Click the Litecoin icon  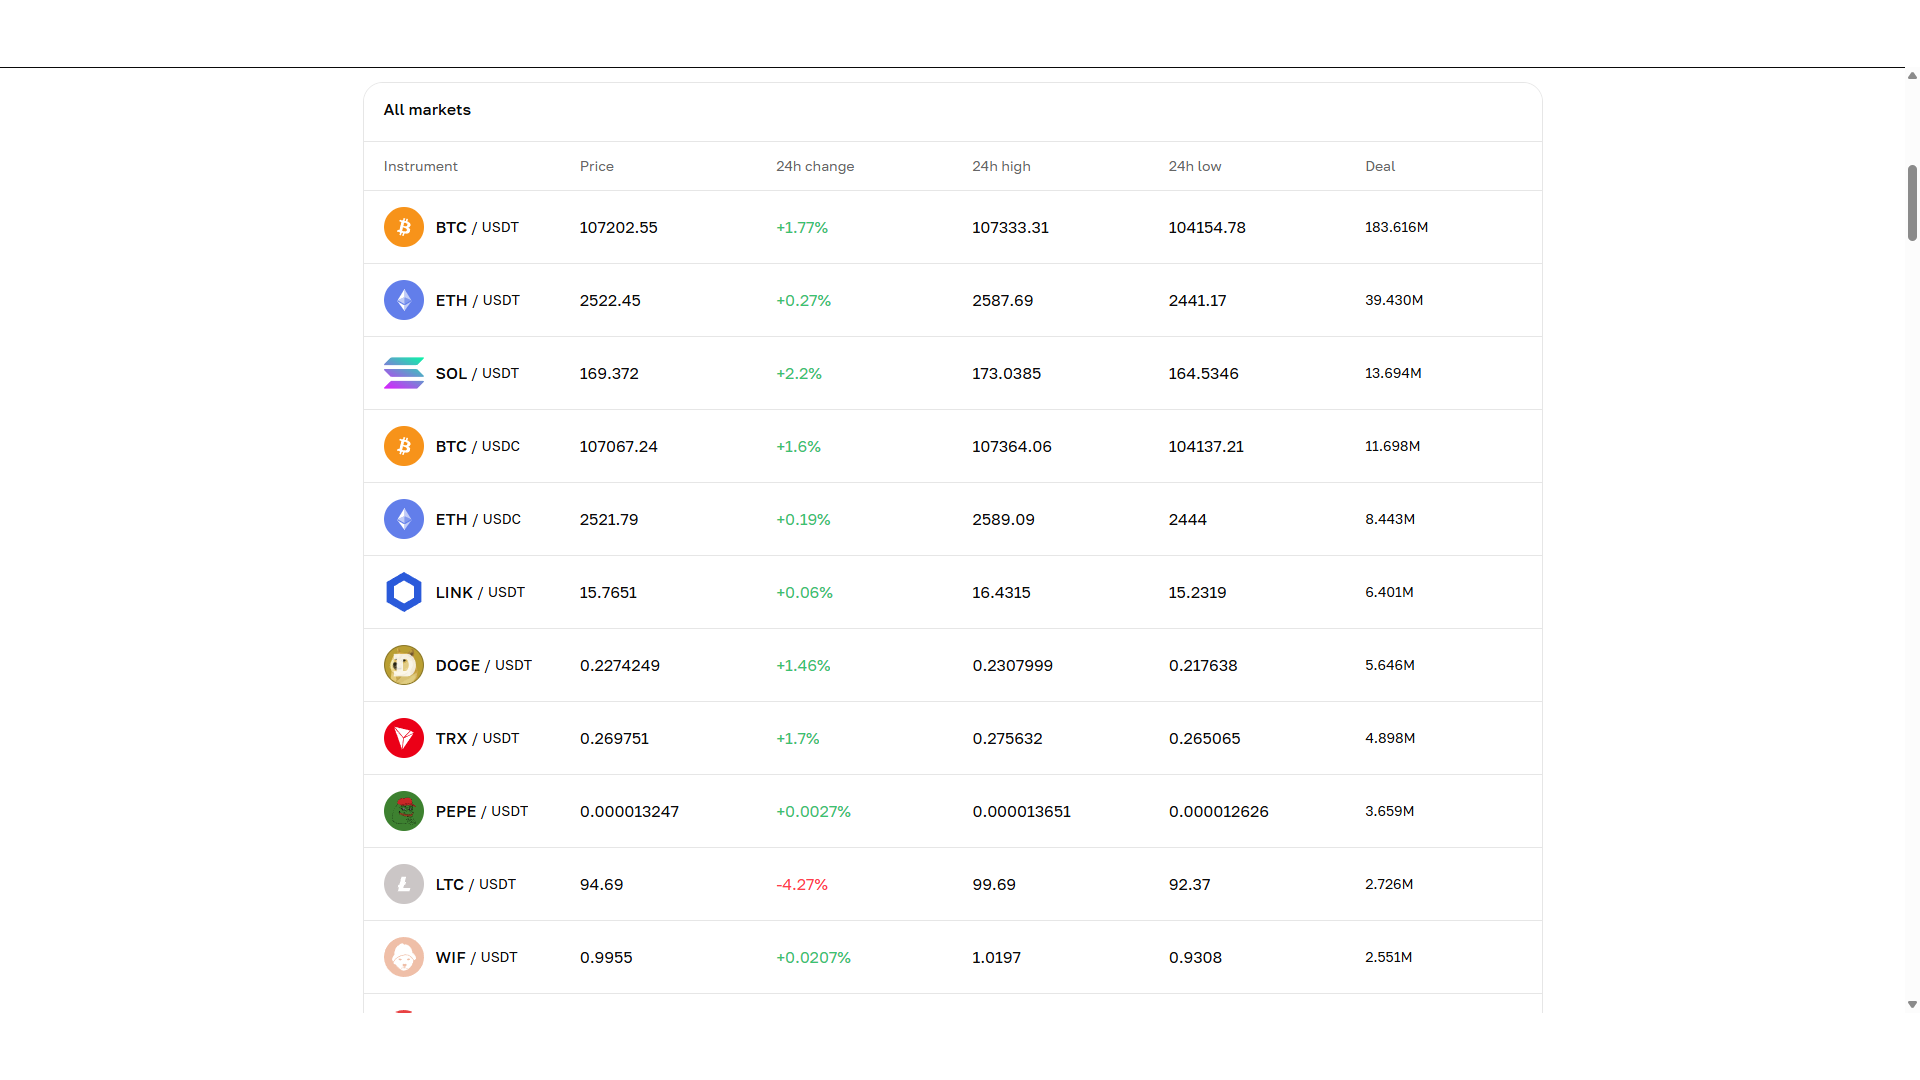(404, 884)
